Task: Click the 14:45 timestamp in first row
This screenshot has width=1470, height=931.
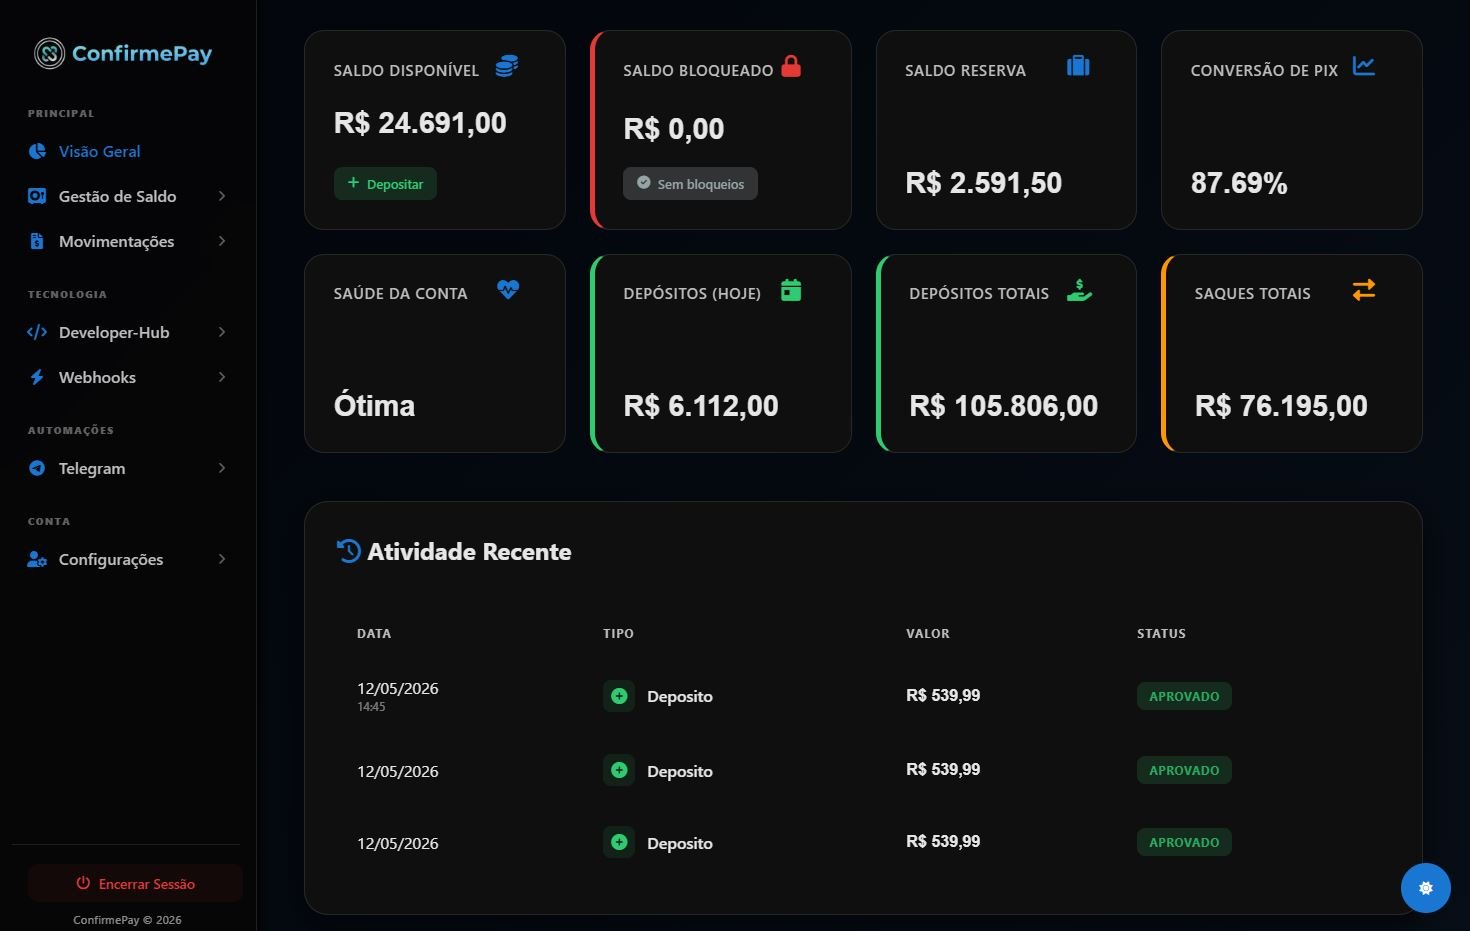Action: click(x=371, y=707)
